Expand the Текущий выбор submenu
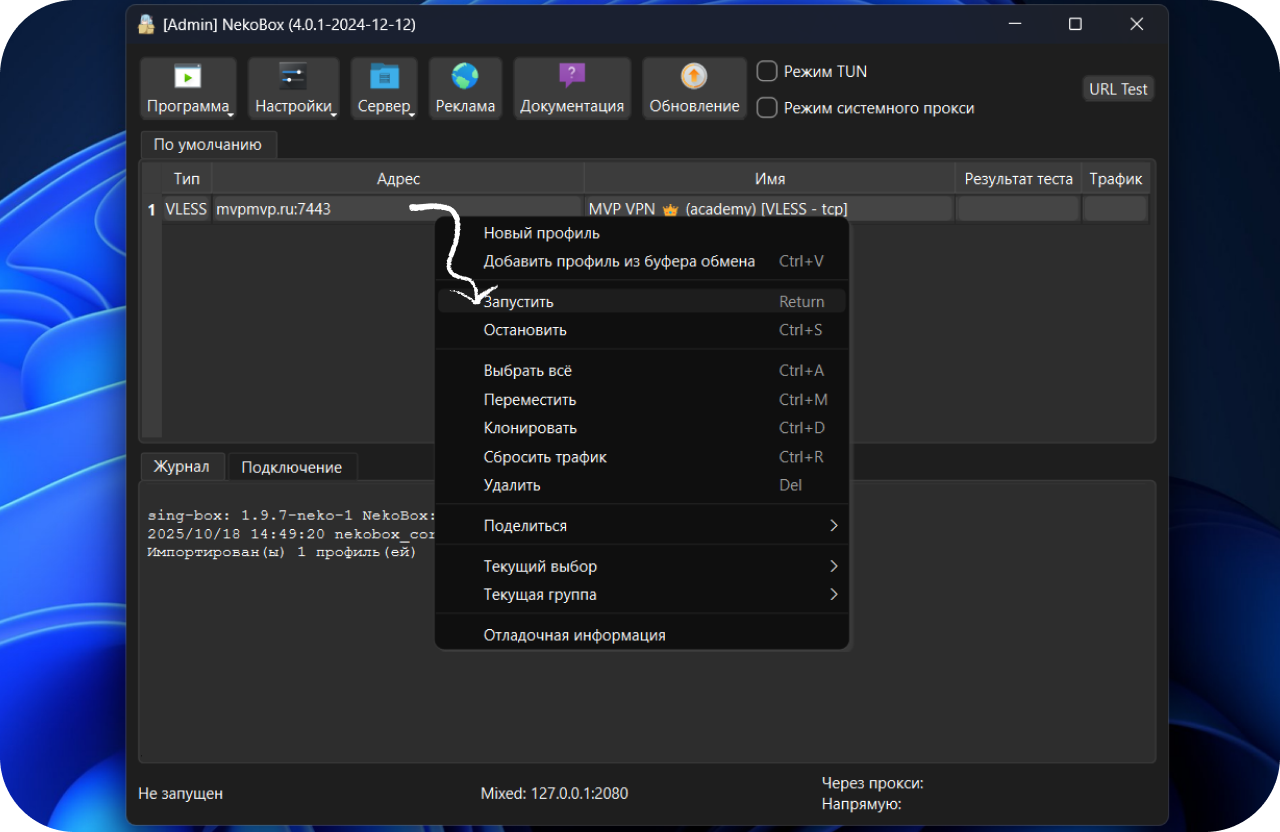Screen dimensions: 1280x832 tap(642, 566)
